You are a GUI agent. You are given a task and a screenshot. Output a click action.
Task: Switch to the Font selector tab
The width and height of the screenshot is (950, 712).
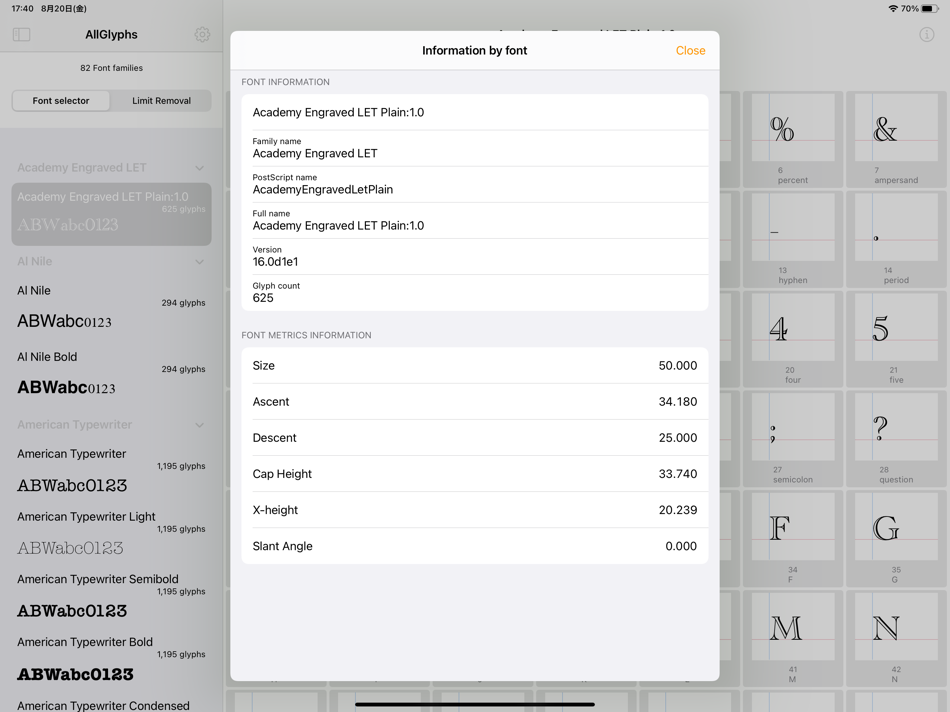pyautogui.click(x=61, y=101)
